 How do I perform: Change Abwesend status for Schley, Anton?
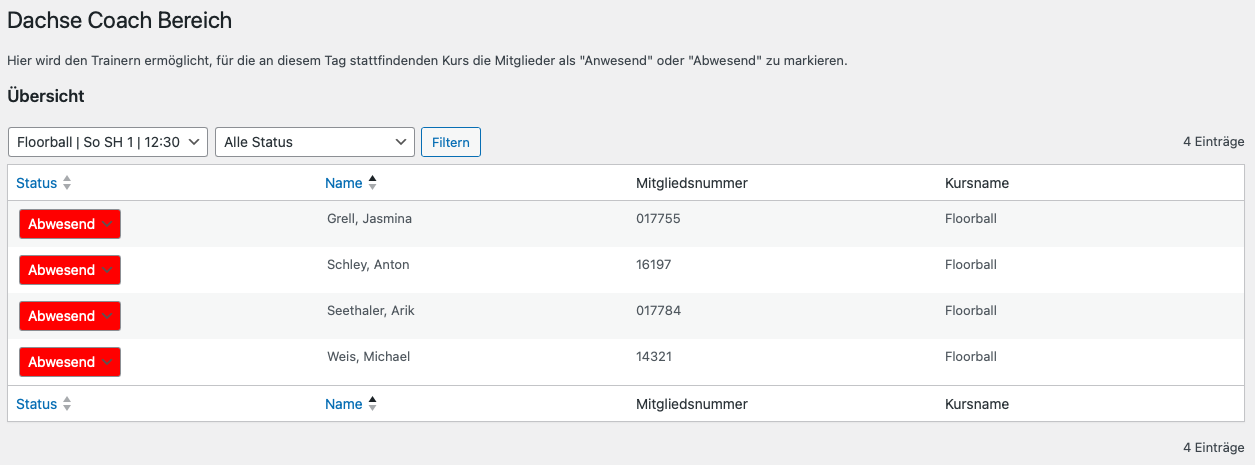pos(70,270)
